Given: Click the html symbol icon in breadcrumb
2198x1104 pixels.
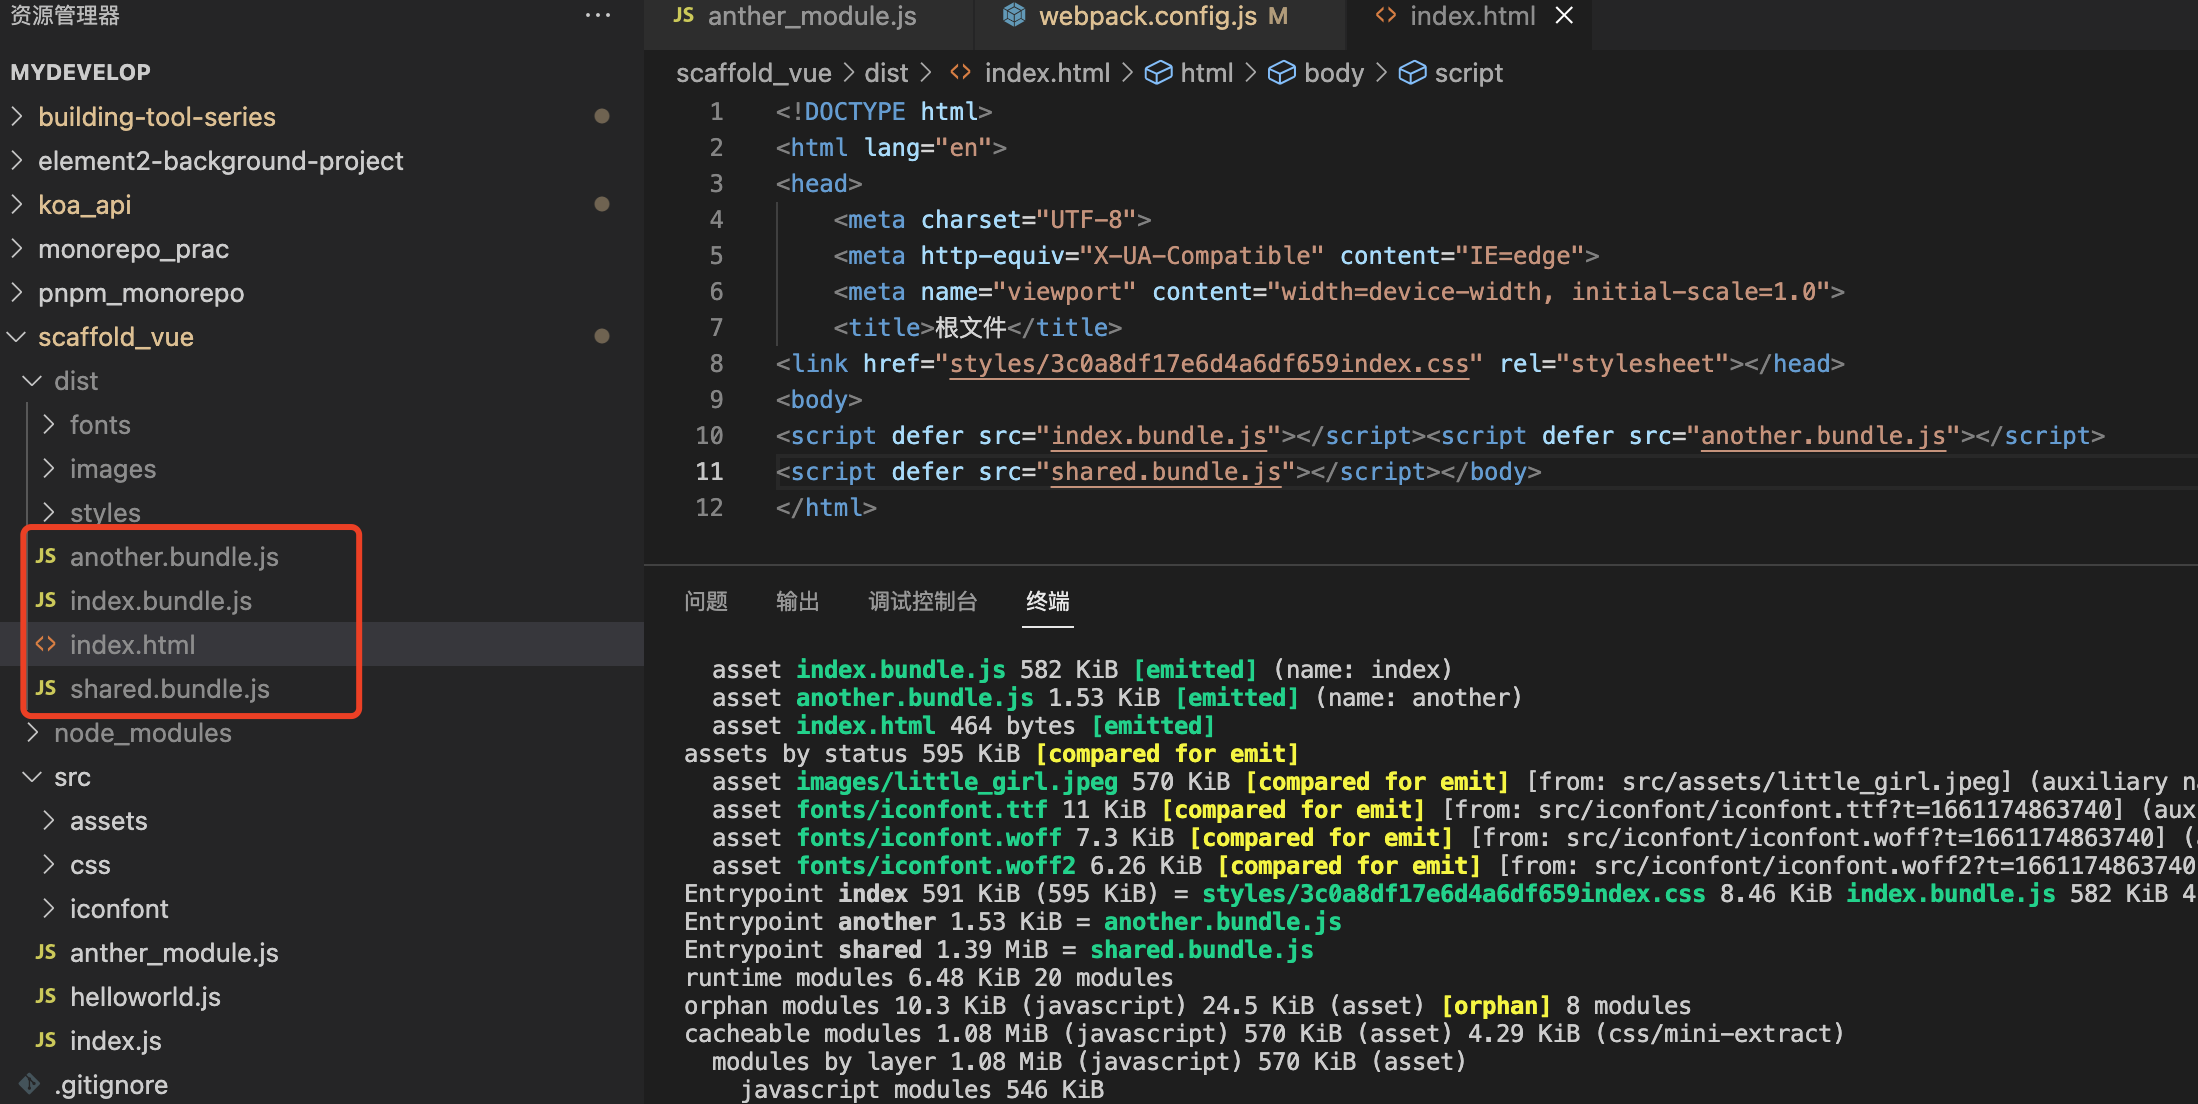Looking at the screenshot, I should pos(1158,73).
